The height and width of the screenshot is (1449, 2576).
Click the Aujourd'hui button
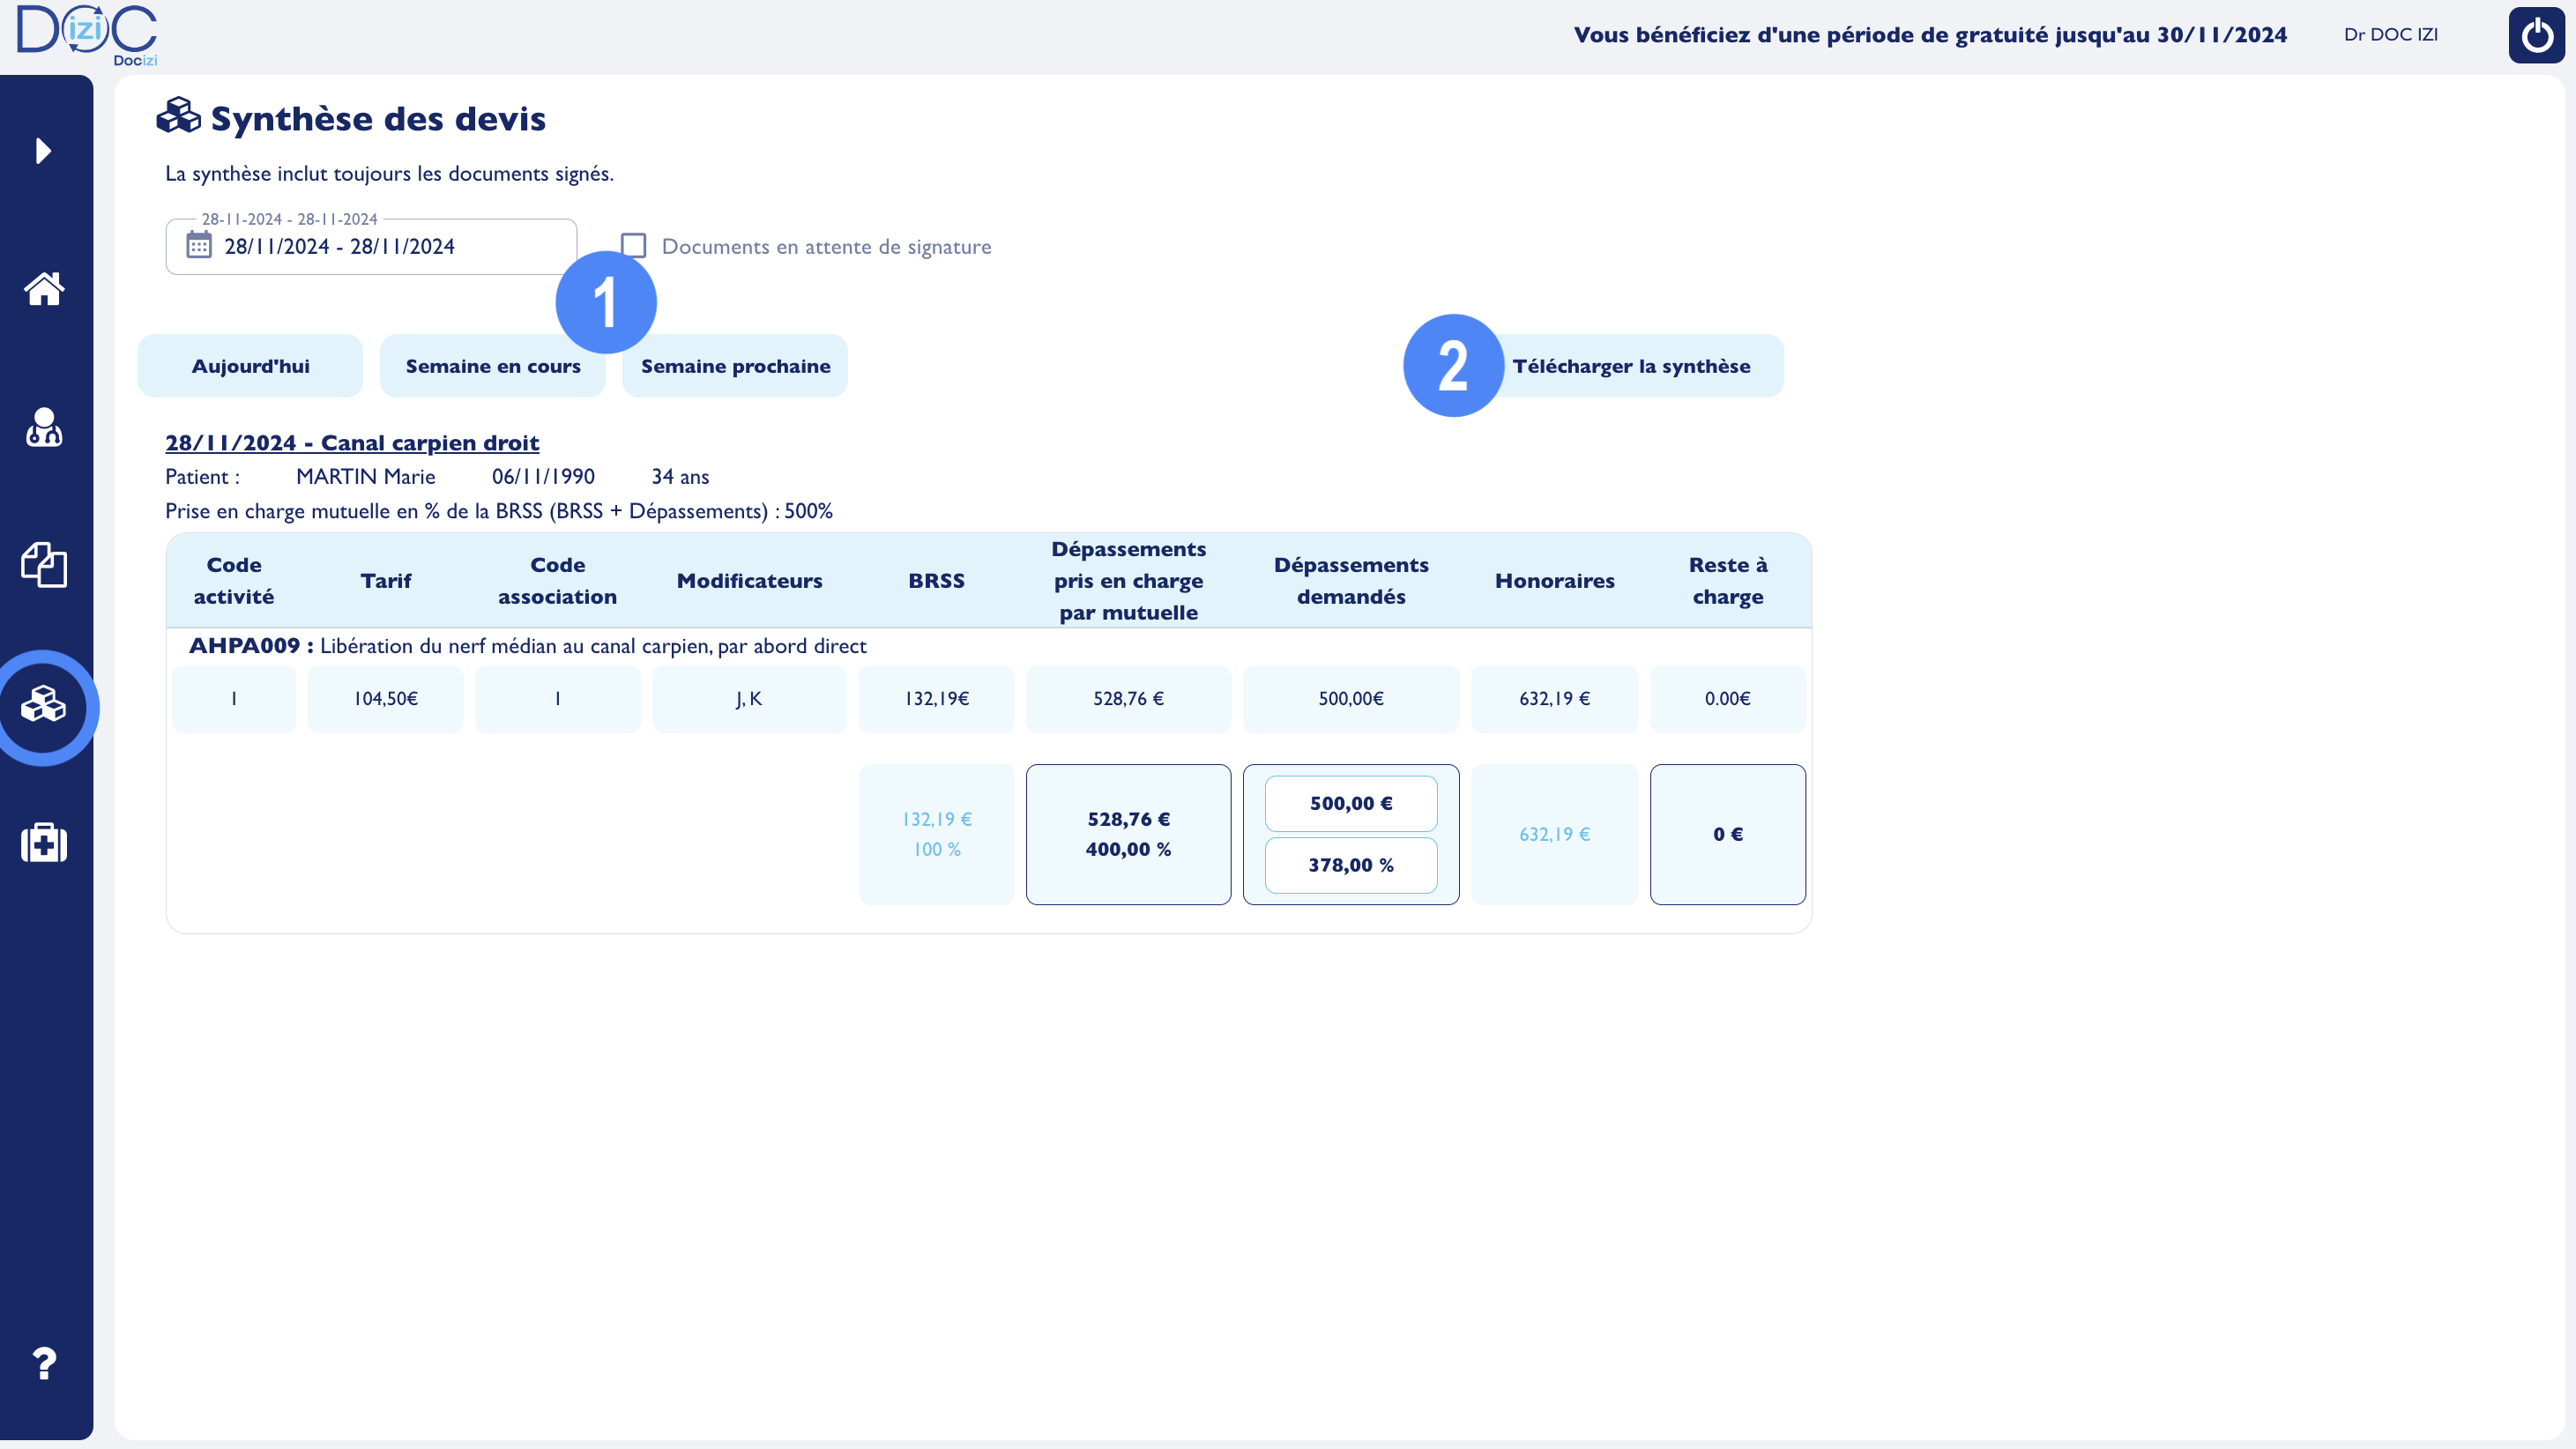tap(250, 366)
